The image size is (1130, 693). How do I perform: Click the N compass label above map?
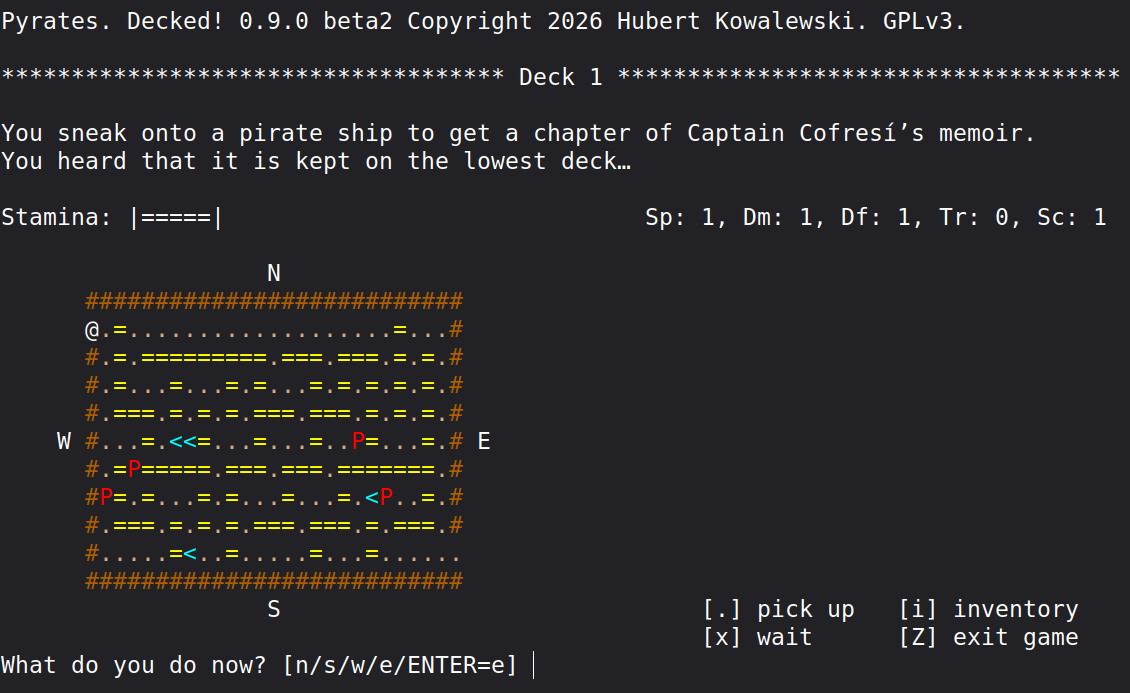274,273
